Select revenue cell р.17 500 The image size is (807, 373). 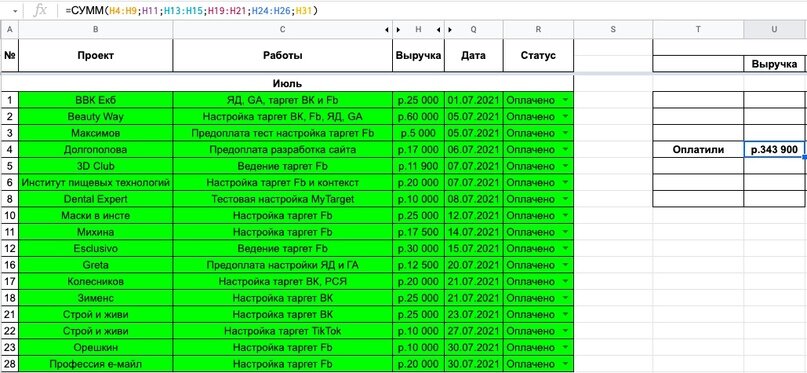point(418,232)
